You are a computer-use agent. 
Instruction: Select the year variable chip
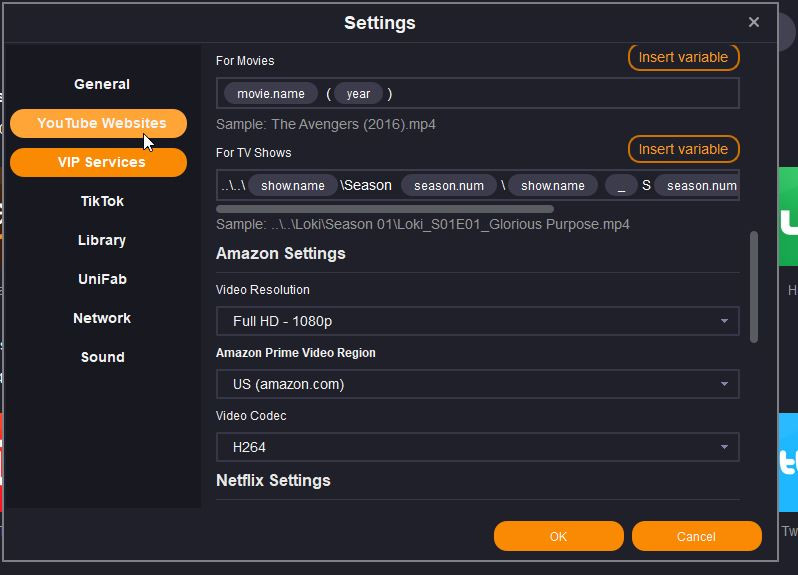coord(358,94)
